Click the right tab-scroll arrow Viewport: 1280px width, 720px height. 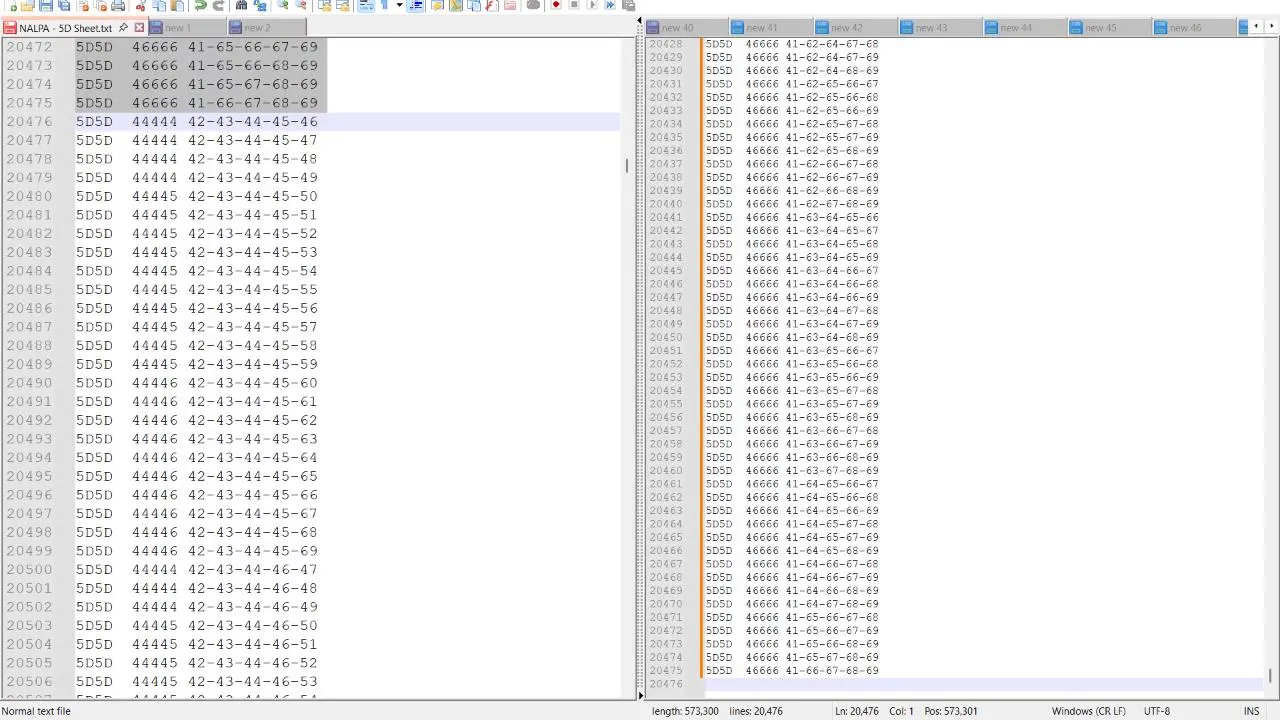point(1270,27)
